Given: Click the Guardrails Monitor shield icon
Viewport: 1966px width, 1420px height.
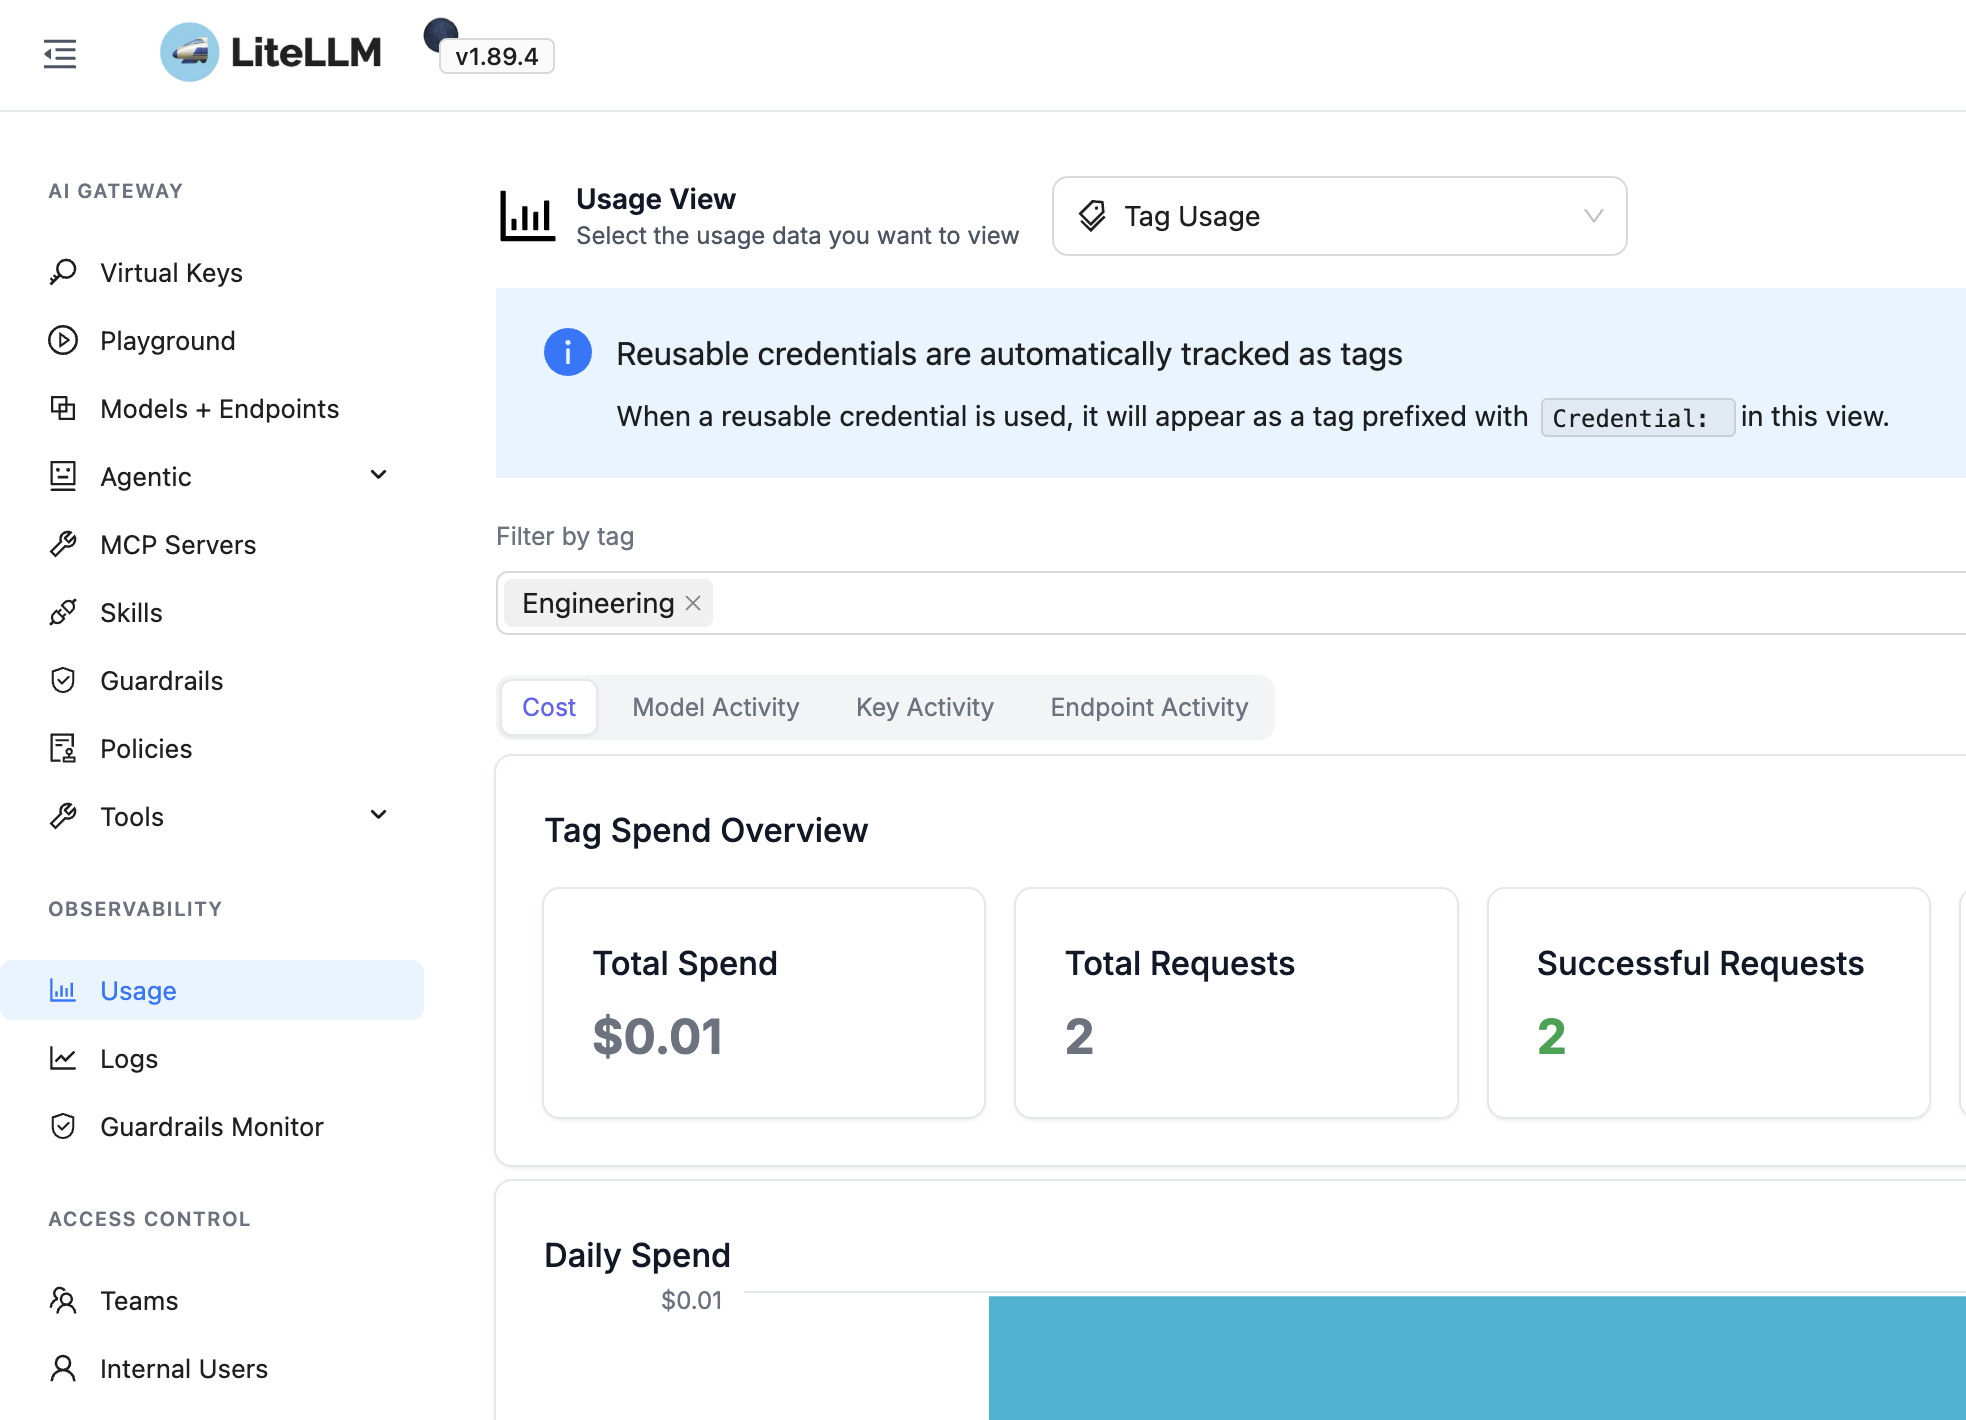Looking at the screenshot, I should click(63, 1126).
